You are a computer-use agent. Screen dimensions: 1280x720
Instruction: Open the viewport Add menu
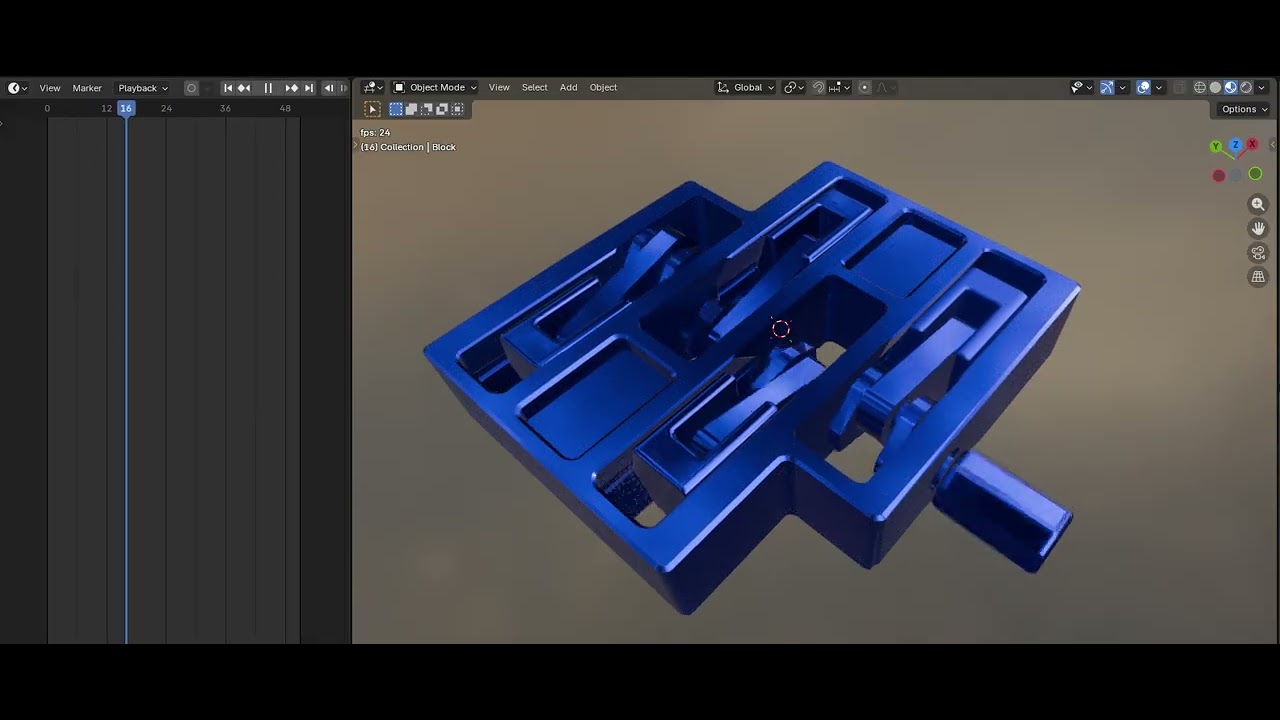[x=569, y=87]
